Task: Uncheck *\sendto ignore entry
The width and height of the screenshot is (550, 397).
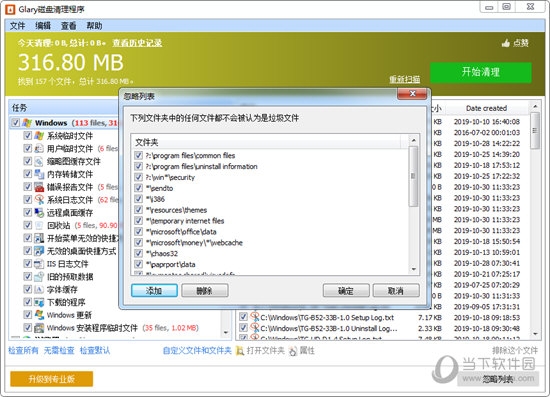Action: pos(139,188)
